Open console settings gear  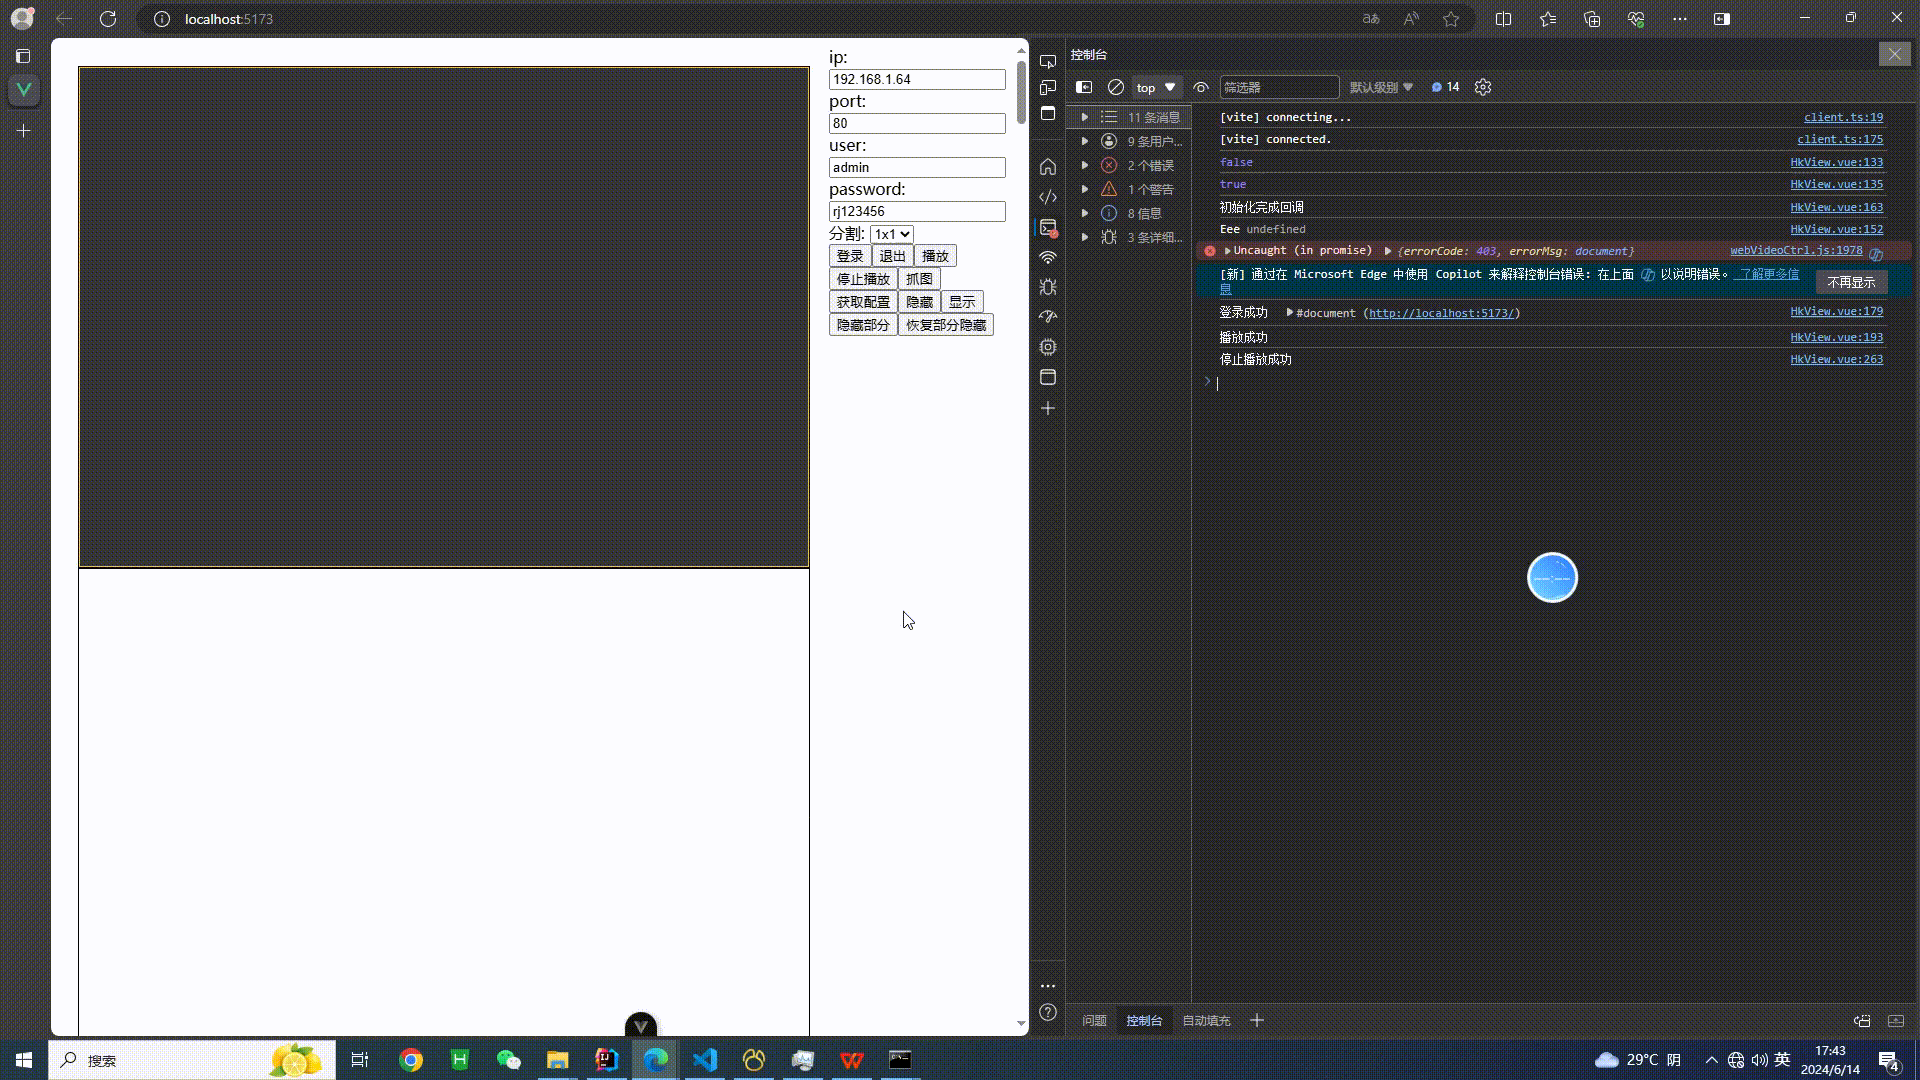click(x=1483, y=87)
